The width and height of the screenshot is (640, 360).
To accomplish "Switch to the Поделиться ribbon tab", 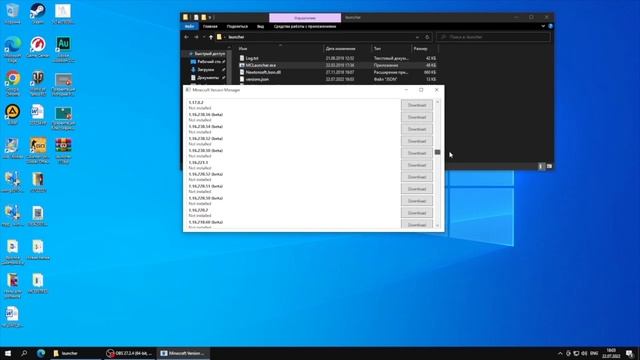I will [237, 26].
